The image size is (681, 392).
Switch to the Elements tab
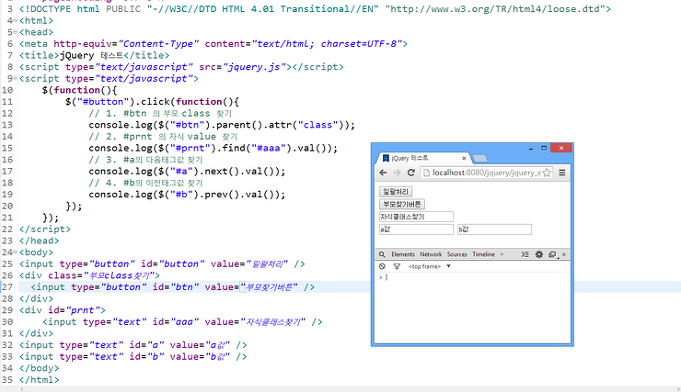coord(403,254)
